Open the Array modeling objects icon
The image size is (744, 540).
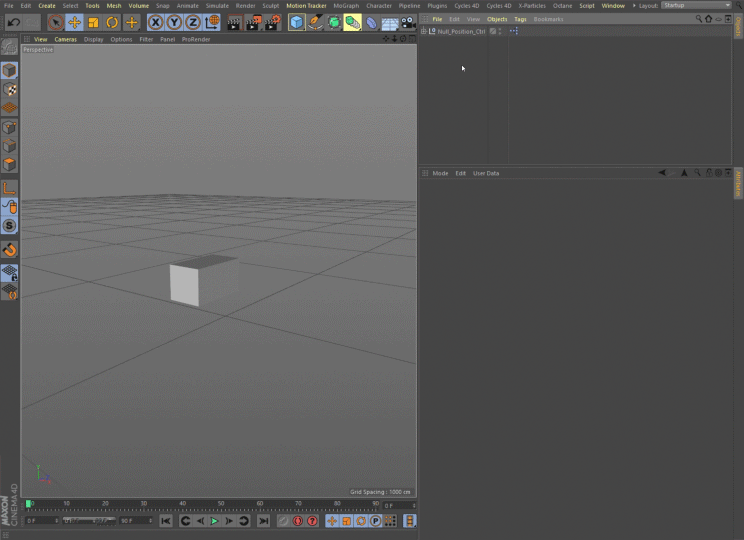click(353, 22)
